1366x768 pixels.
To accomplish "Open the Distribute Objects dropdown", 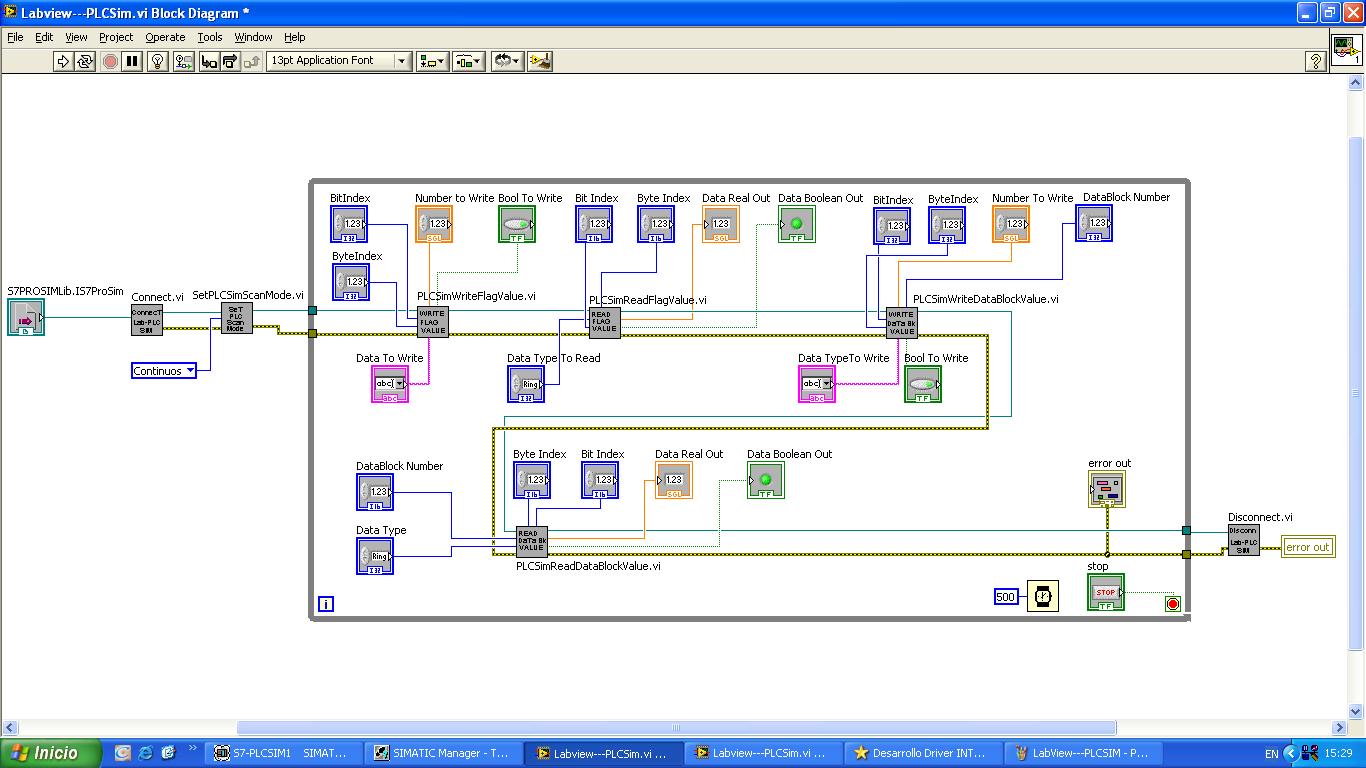I will click(x=469, y=61).
